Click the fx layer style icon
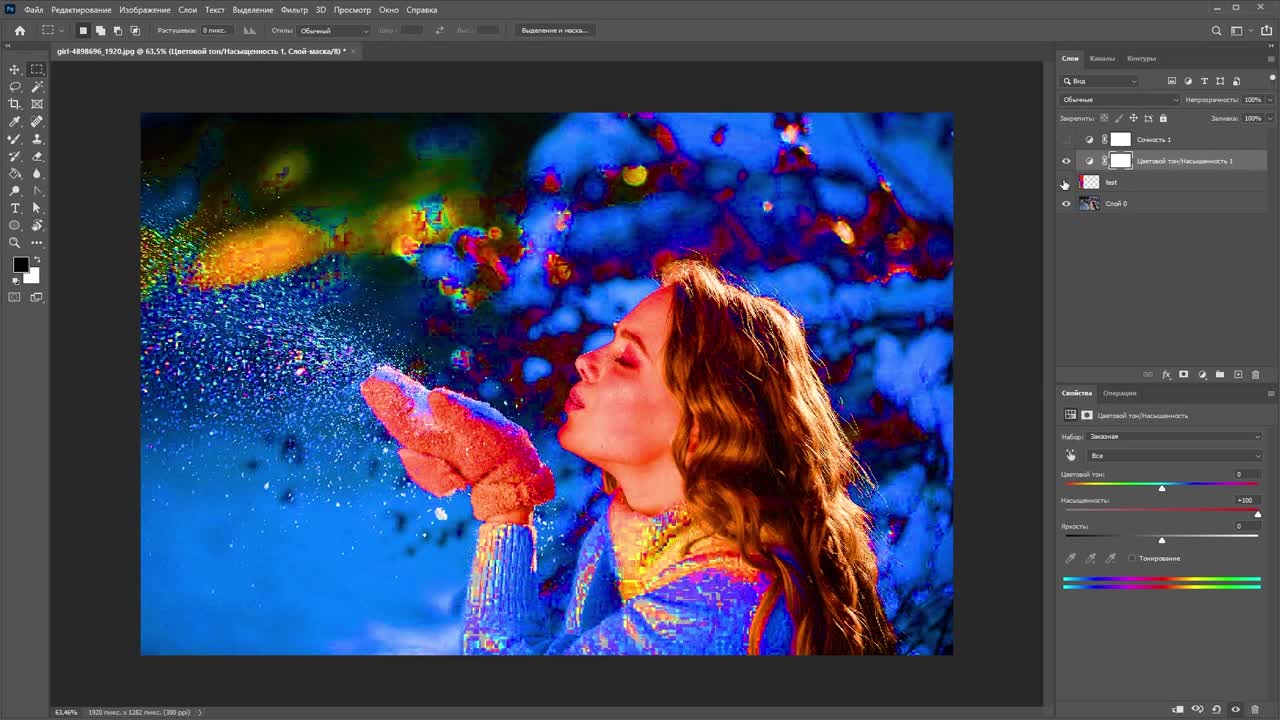 pyautogui.click(x=1166, y=375)
